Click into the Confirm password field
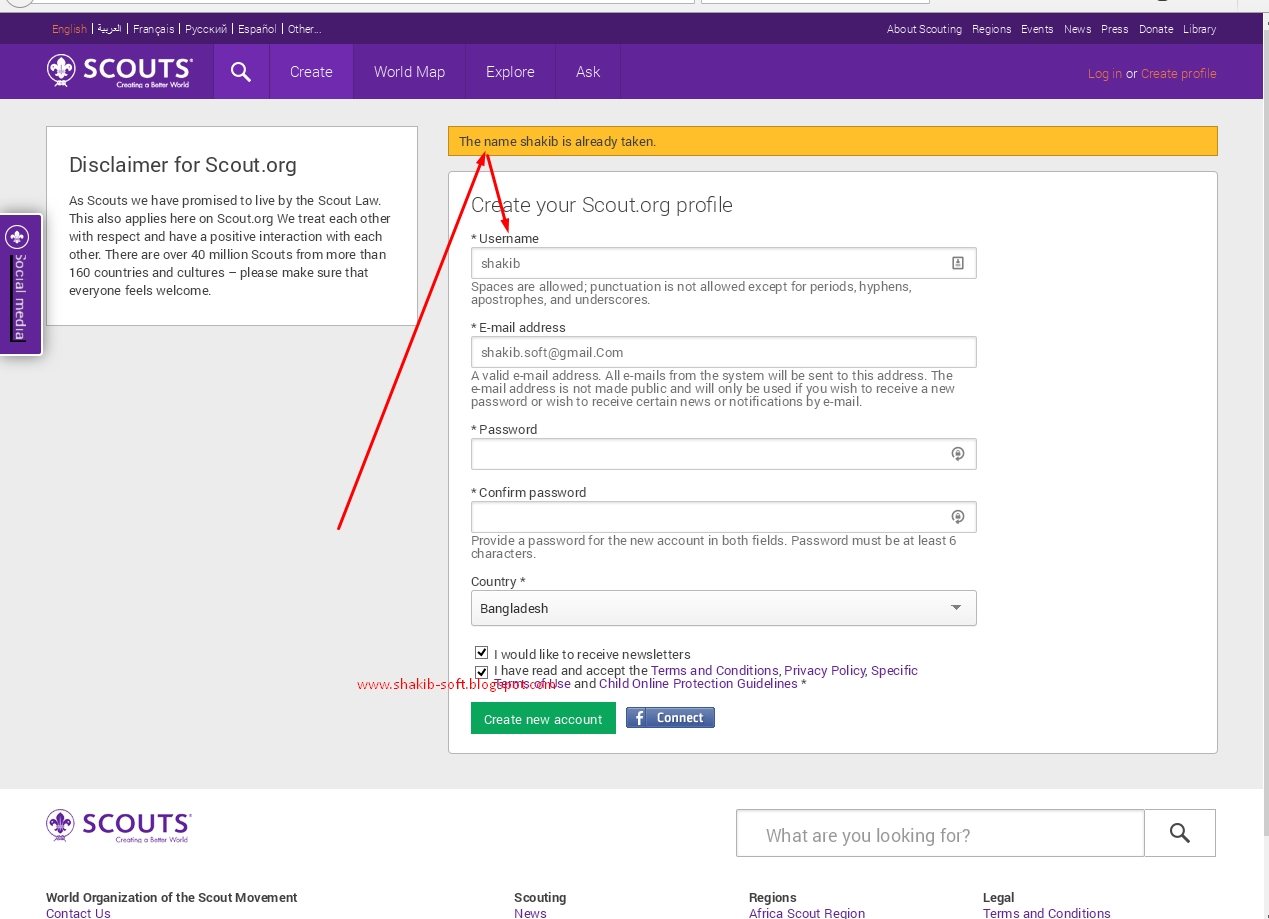 pos(723,517)
